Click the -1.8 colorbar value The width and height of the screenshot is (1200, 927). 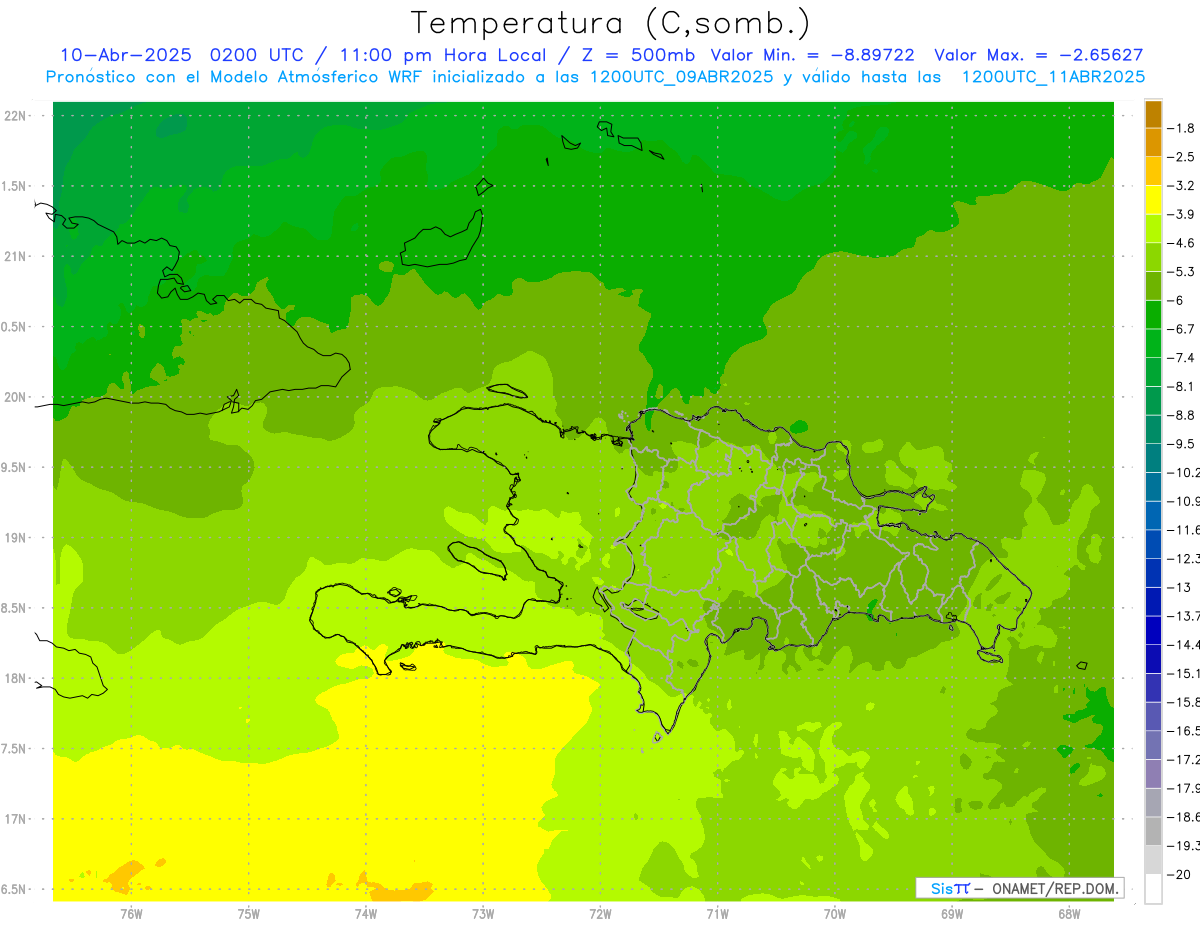[x=1181, y=128]
